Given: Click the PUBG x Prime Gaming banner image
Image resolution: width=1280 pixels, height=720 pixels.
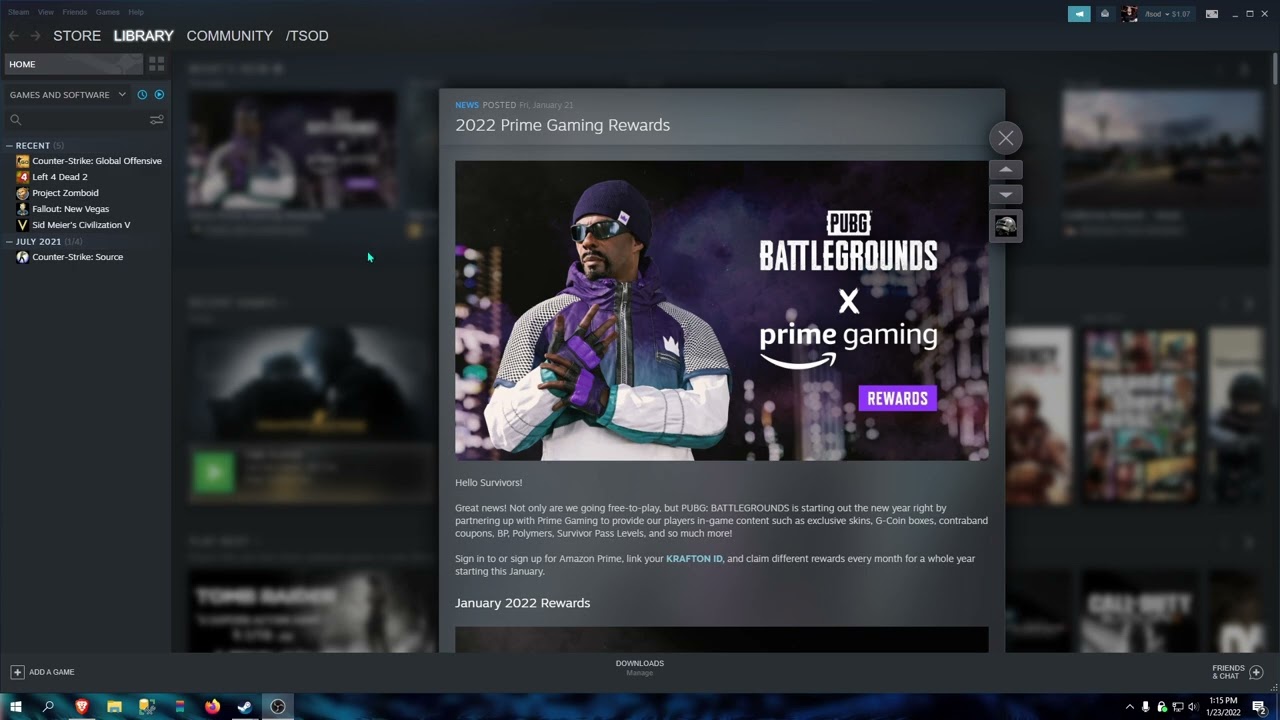Looking at the screenshot, I should point(721,311).
